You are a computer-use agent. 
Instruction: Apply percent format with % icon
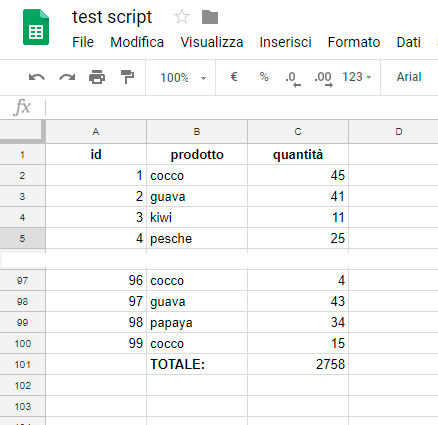click(x=264, y=77)
